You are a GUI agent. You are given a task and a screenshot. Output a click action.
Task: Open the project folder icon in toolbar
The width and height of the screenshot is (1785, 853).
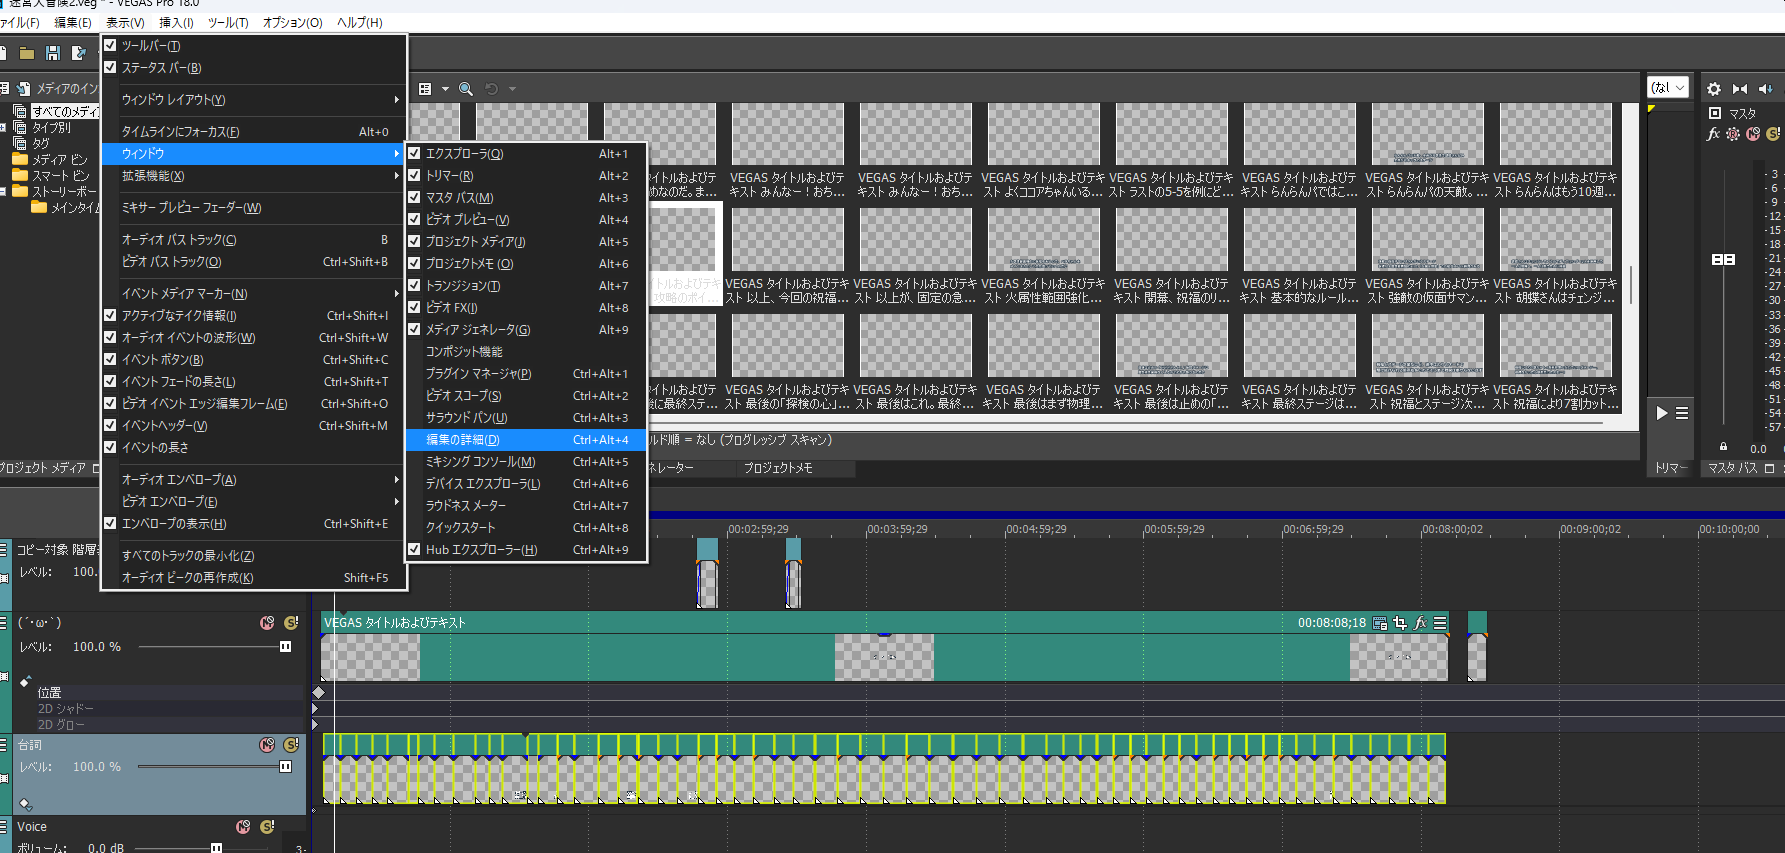coord(27,53)
